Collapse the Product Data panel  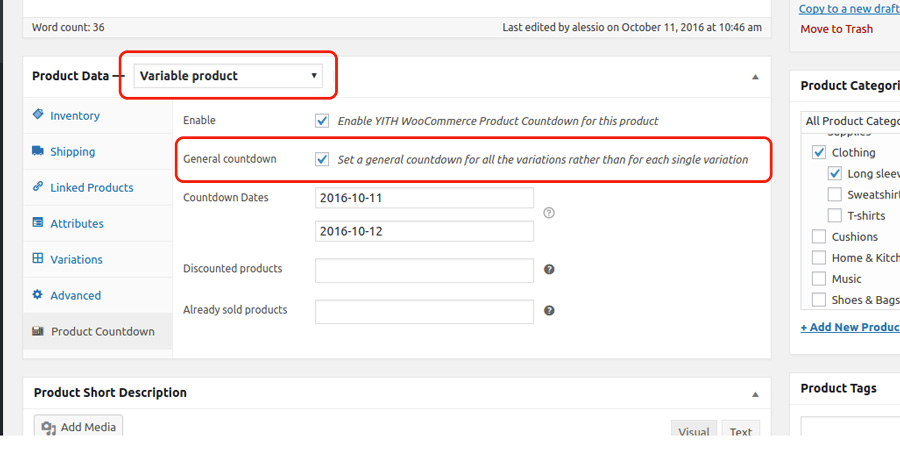coord(755,77)
